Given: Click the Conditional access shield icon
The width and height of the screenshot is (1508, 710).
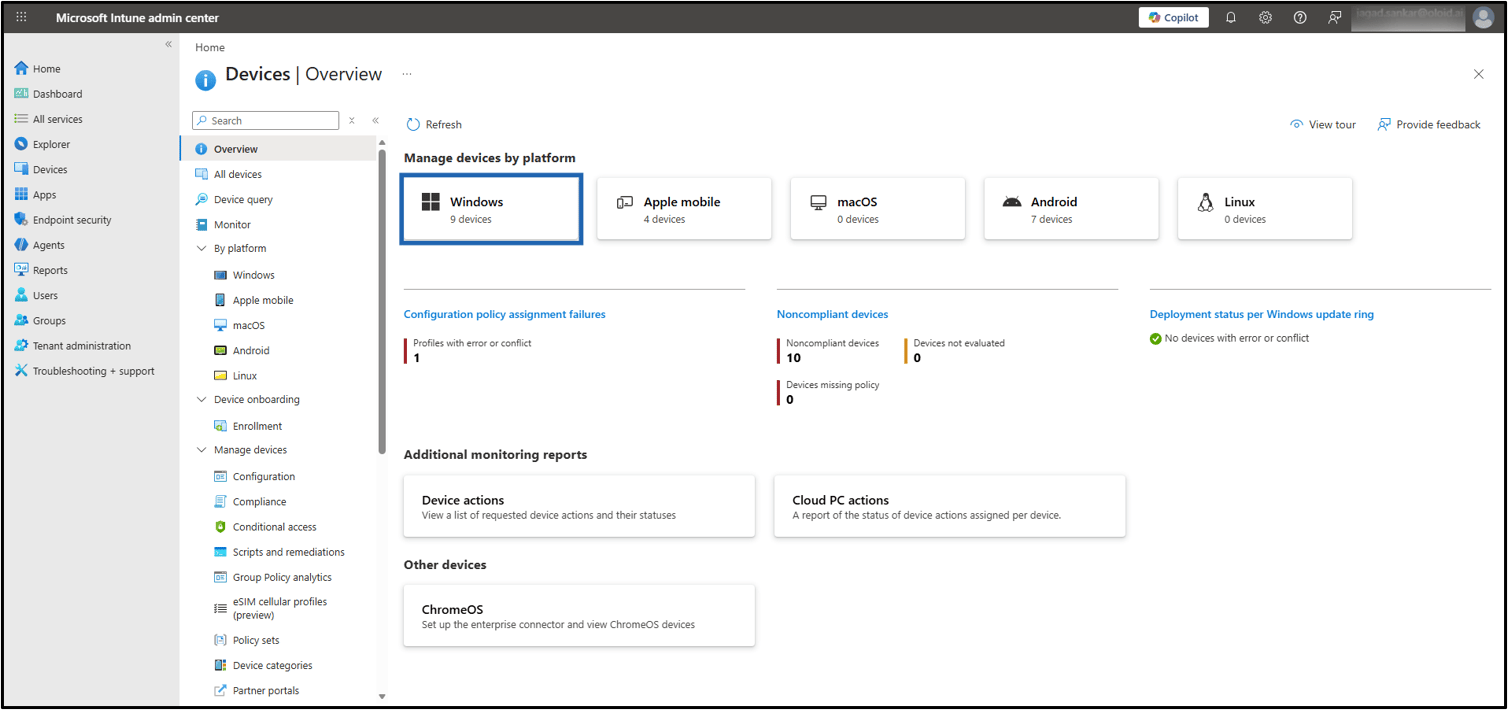Looking at the screenshot, I should 221,527.
